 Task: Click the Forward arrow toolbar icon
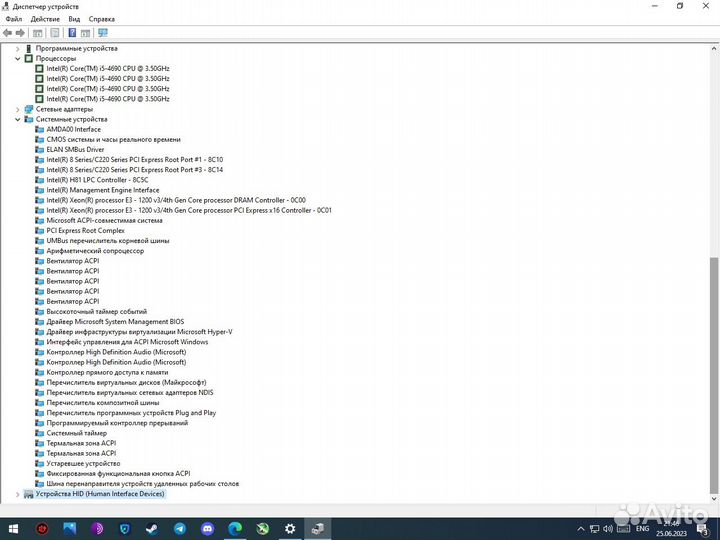click(x=20, y=33)
